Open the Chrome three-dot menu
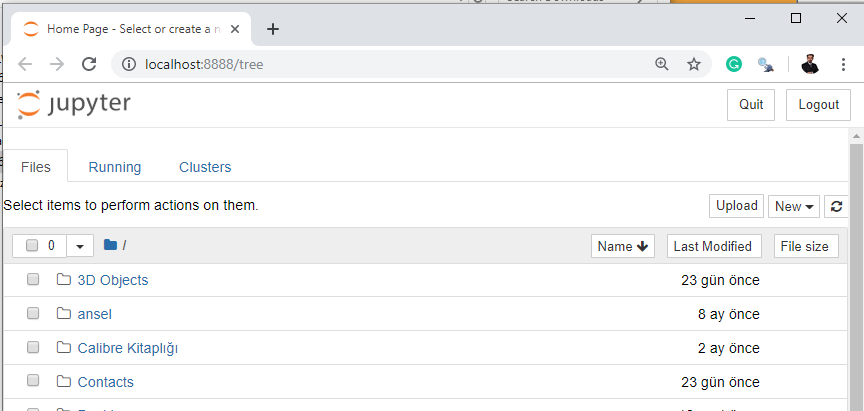 843,64
